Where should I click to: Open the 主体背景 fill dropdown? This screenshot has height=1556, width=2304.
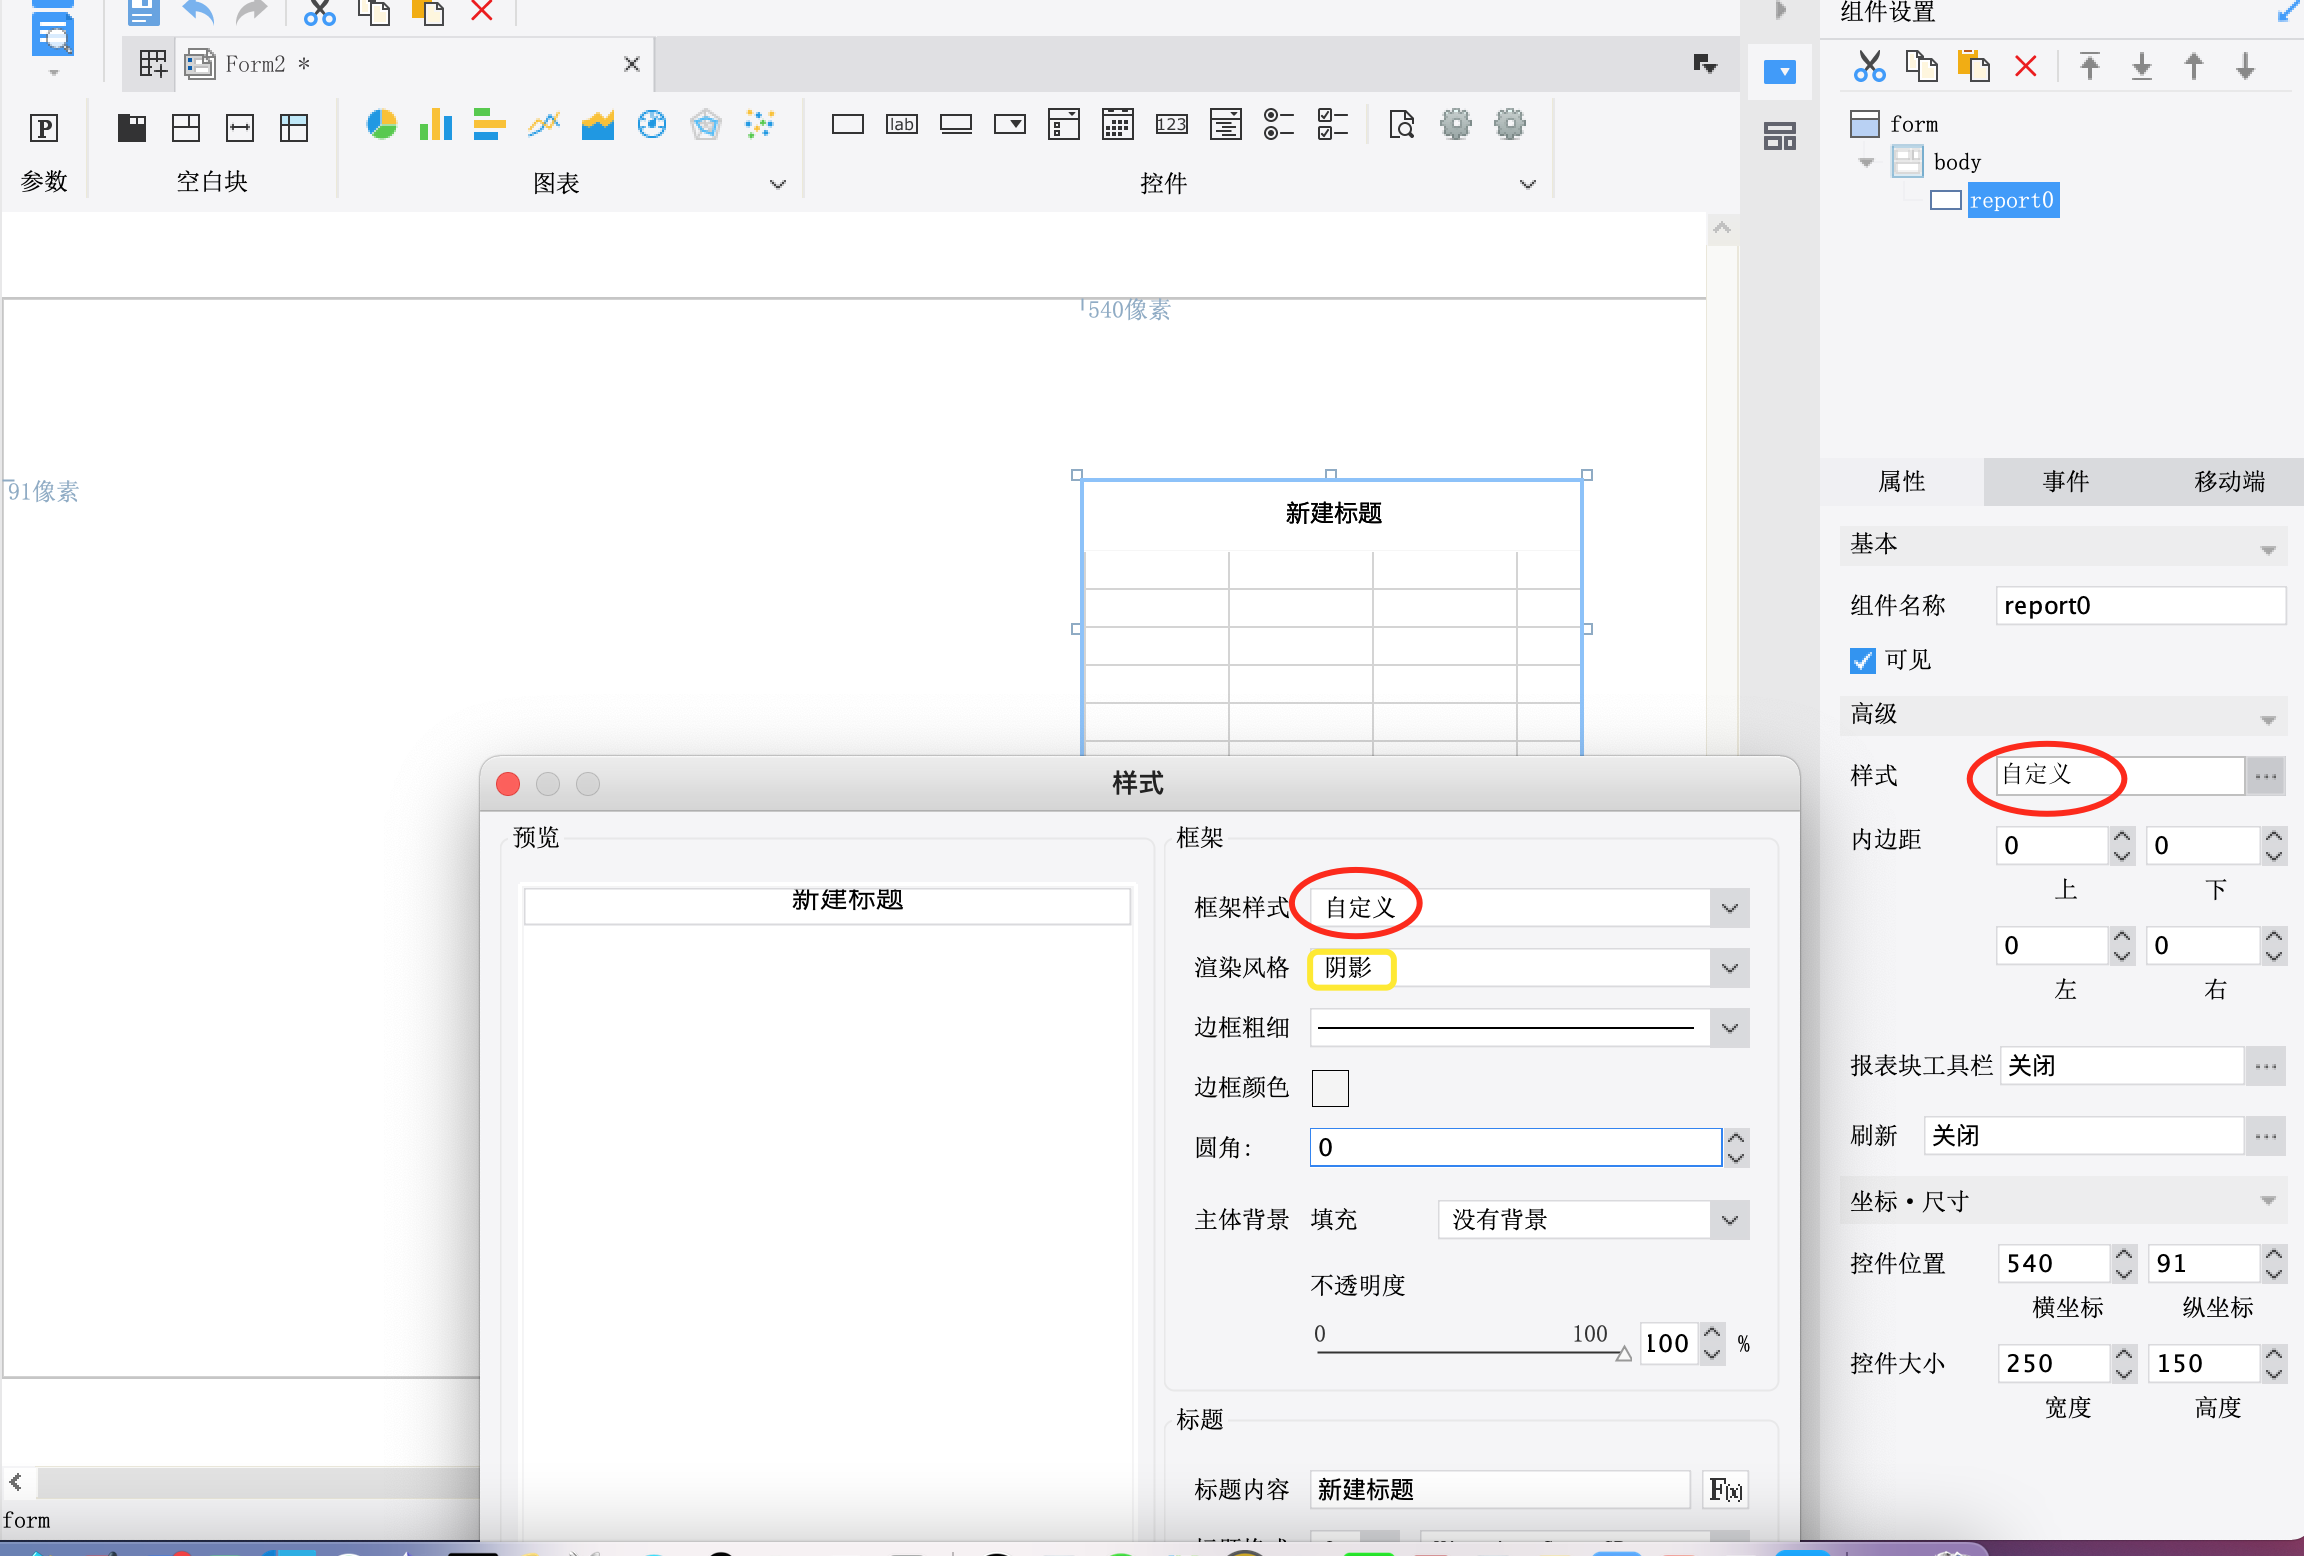click(x=1729, y=1220)
